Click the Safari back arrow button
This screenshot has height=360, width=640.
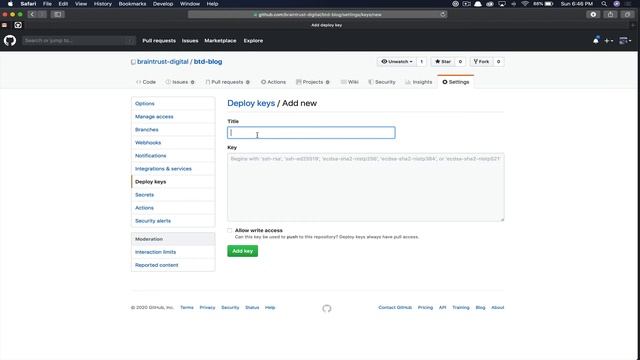(x=32, y=14)
